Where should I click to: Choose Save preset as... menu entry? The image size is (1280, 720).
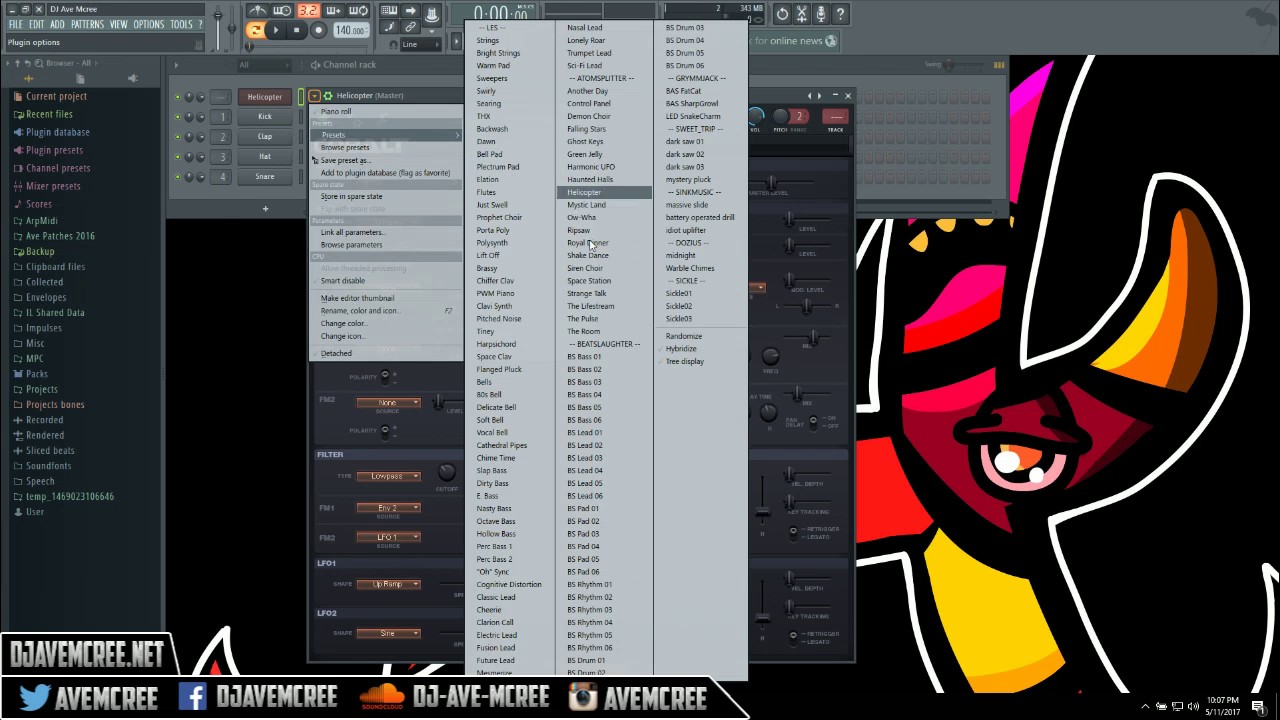(345, 160)
